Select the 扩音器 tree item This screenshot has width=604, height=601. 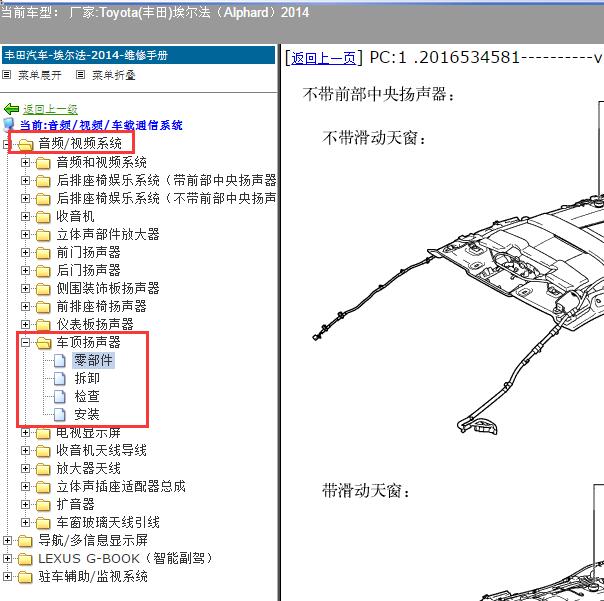click(76, 504)
